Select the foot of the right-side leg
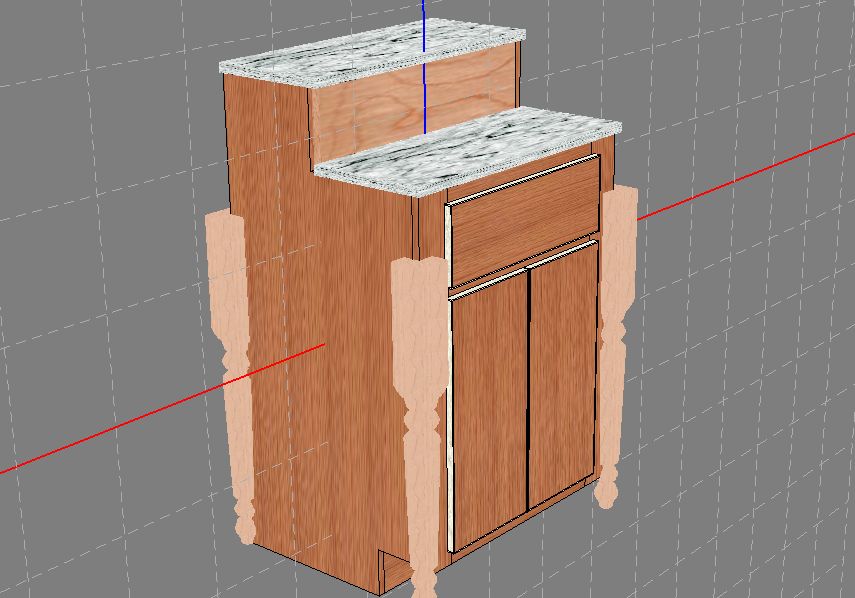855x598 pixels. tap(605, 496)
